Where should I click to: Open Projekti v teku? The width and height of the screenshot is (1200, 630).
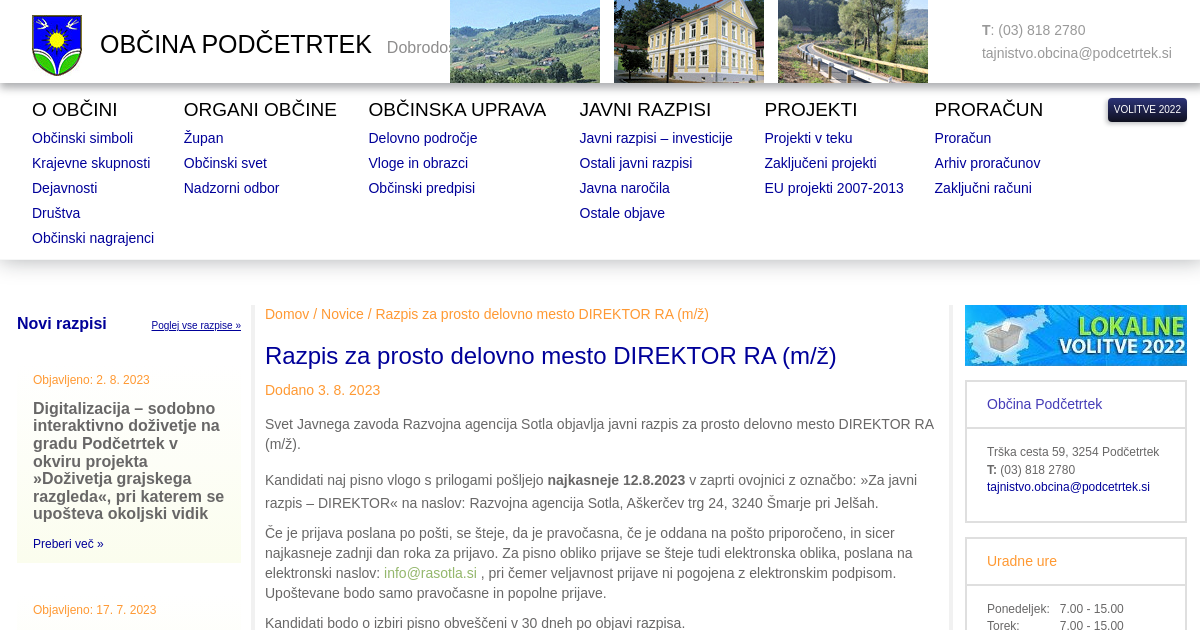(x=808, y=138)
